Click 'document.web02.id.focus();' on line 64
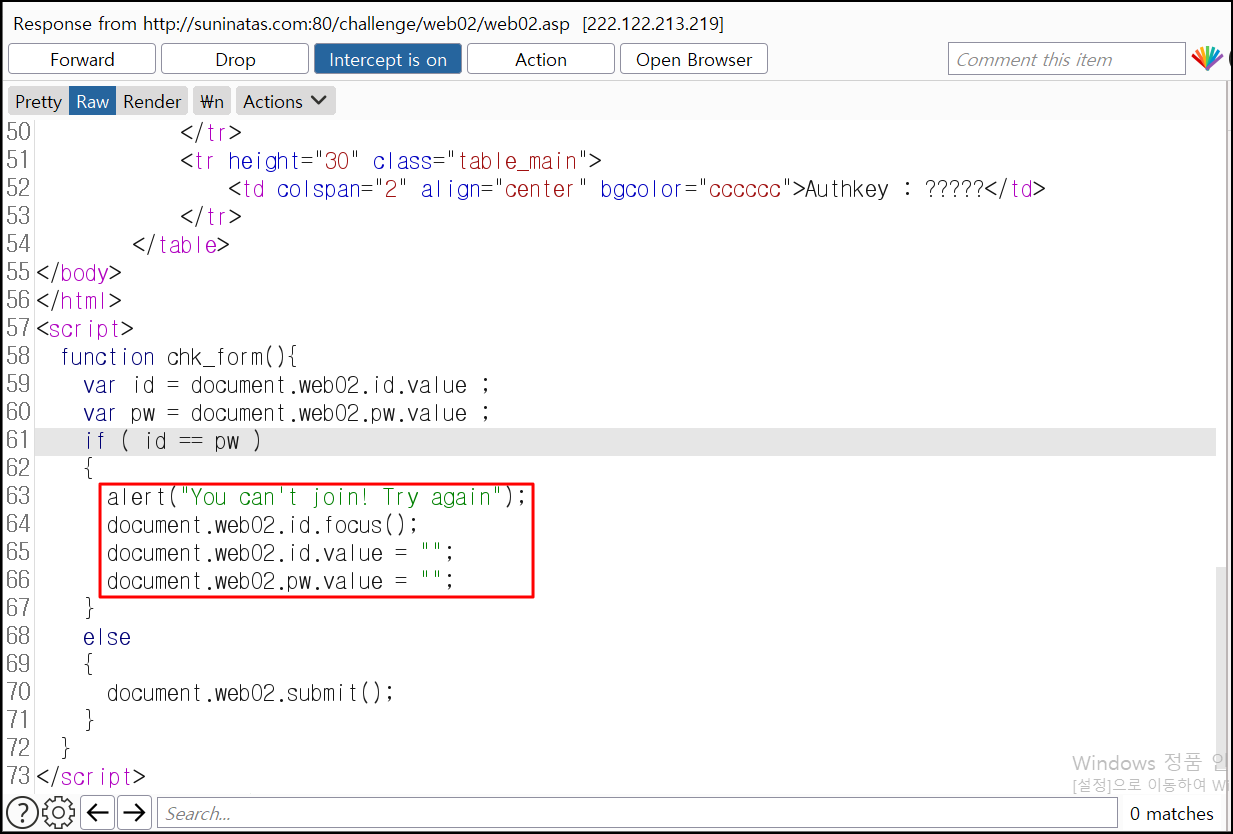The image size is (1233, 834). [x=262, y=525]
